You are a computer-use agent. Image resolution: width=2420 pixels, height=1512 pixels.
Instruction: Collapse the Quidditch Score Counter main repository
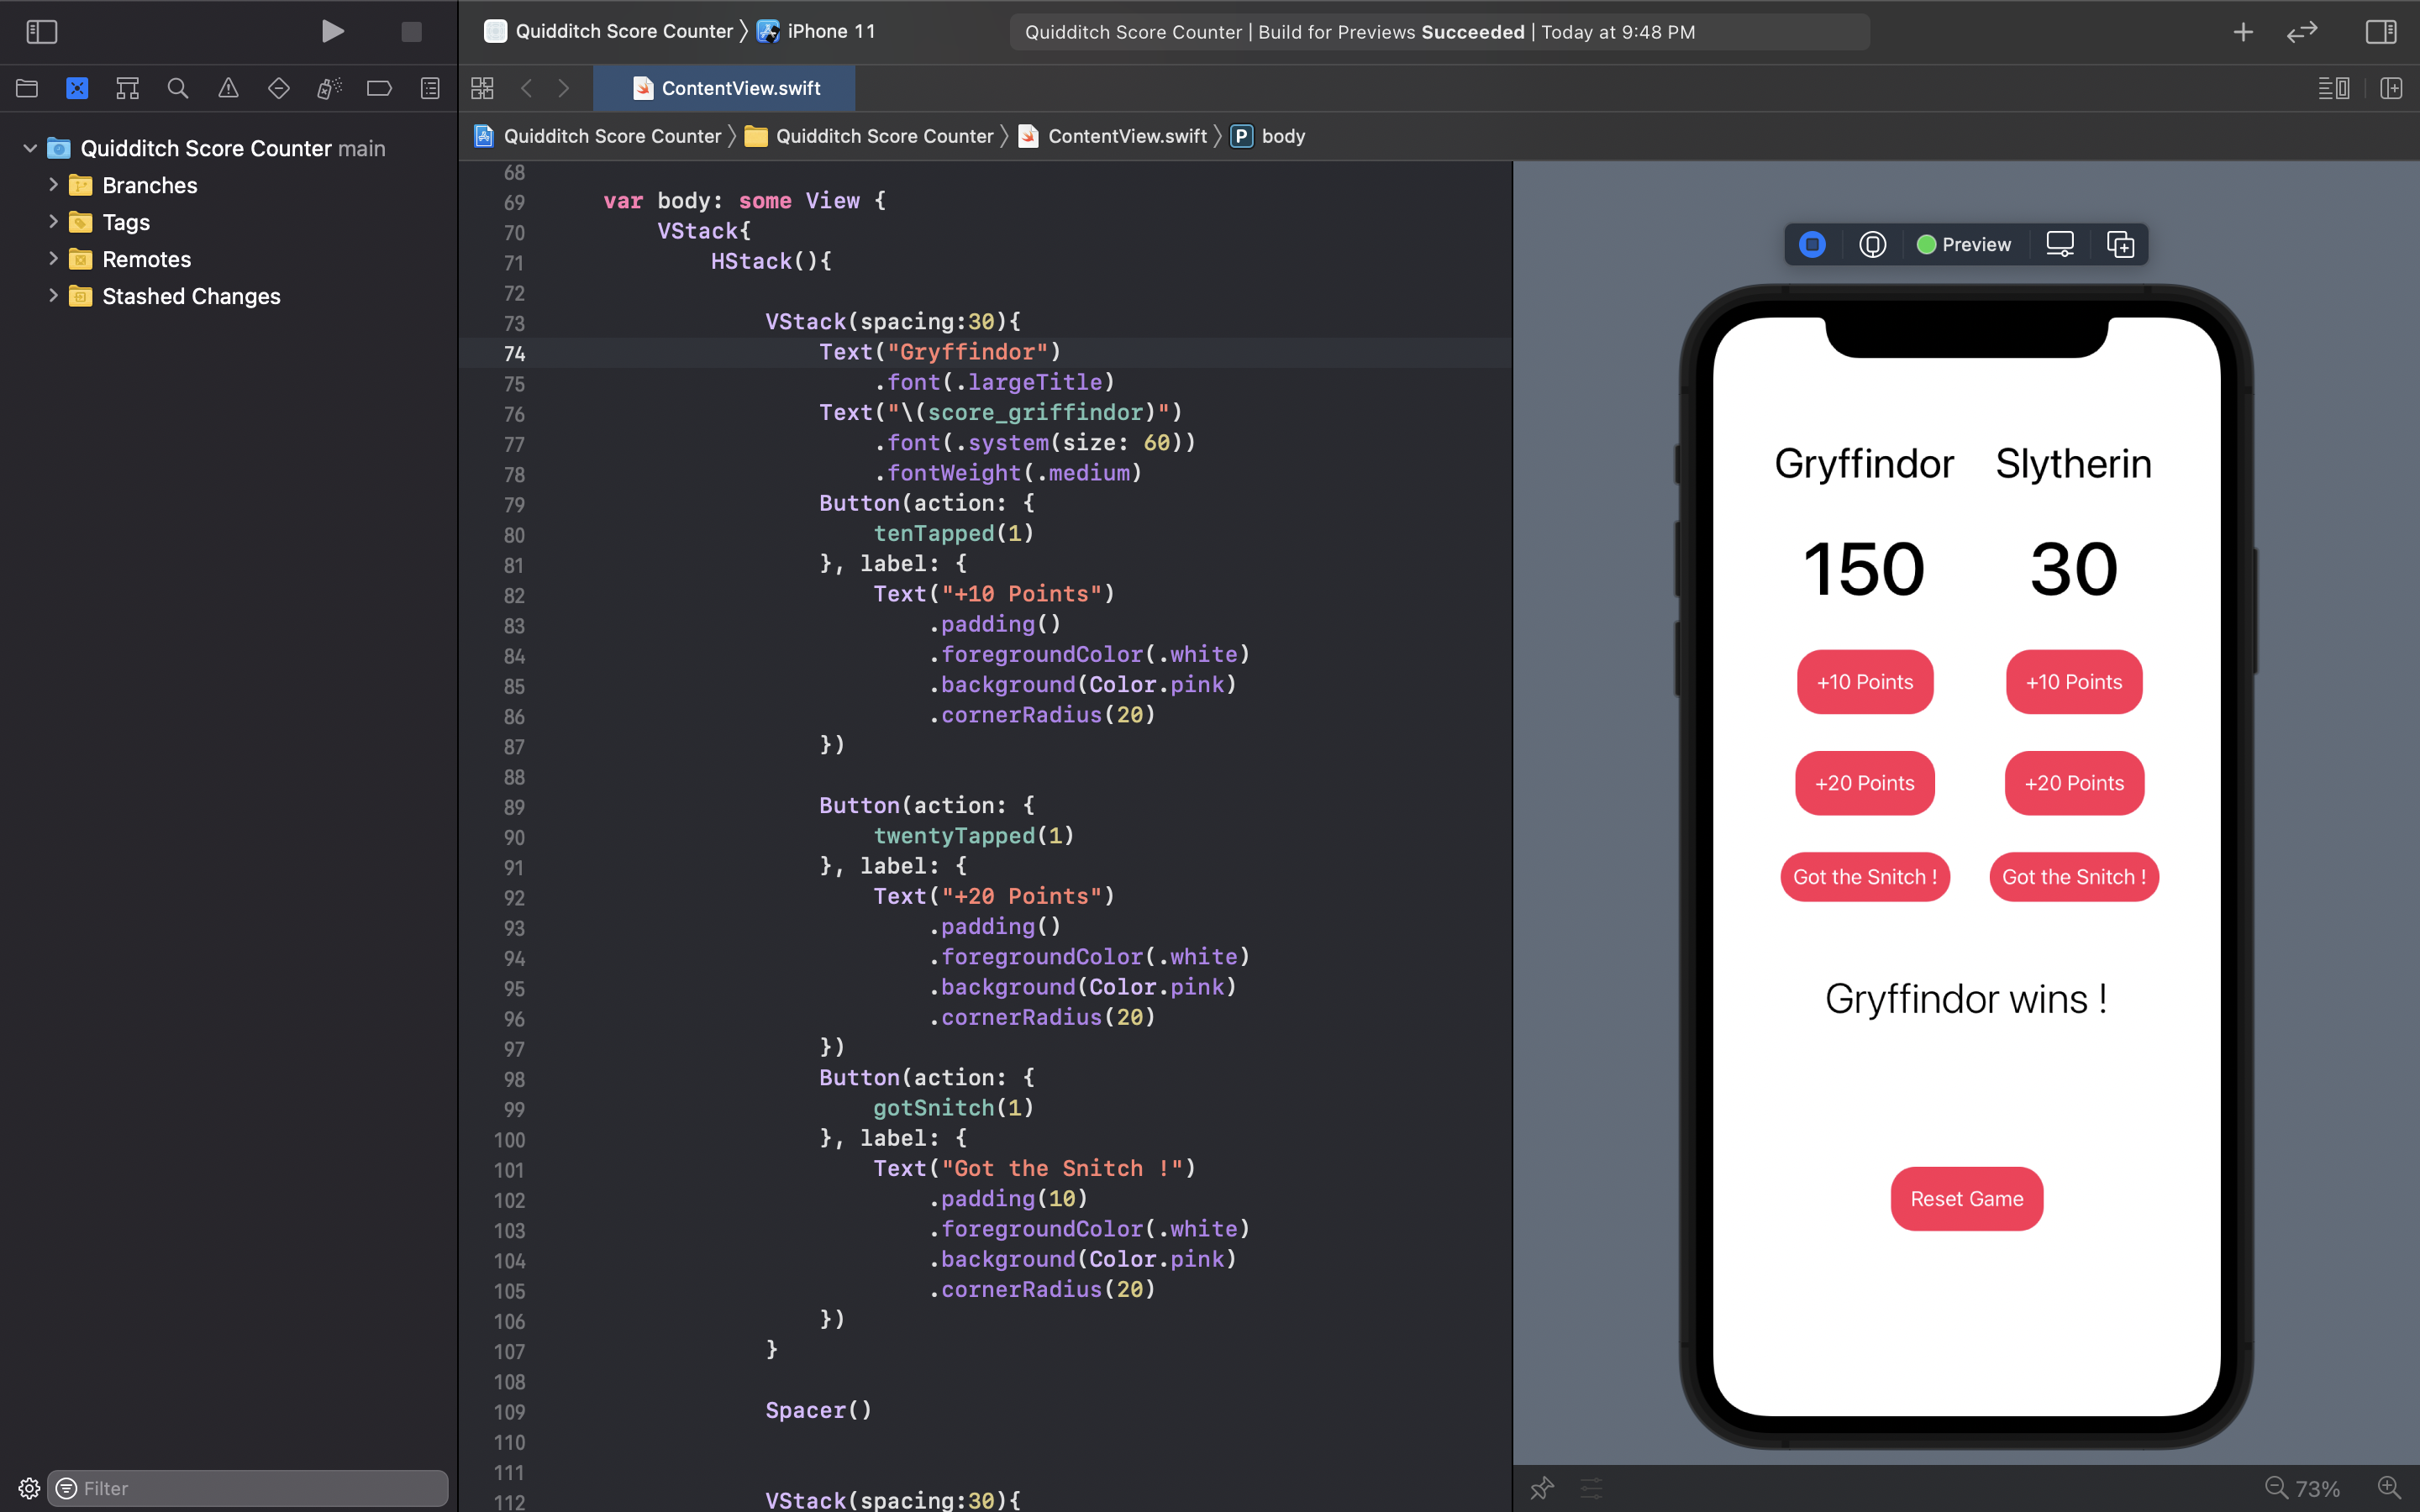pyautogui.click(x=29, y=148)
